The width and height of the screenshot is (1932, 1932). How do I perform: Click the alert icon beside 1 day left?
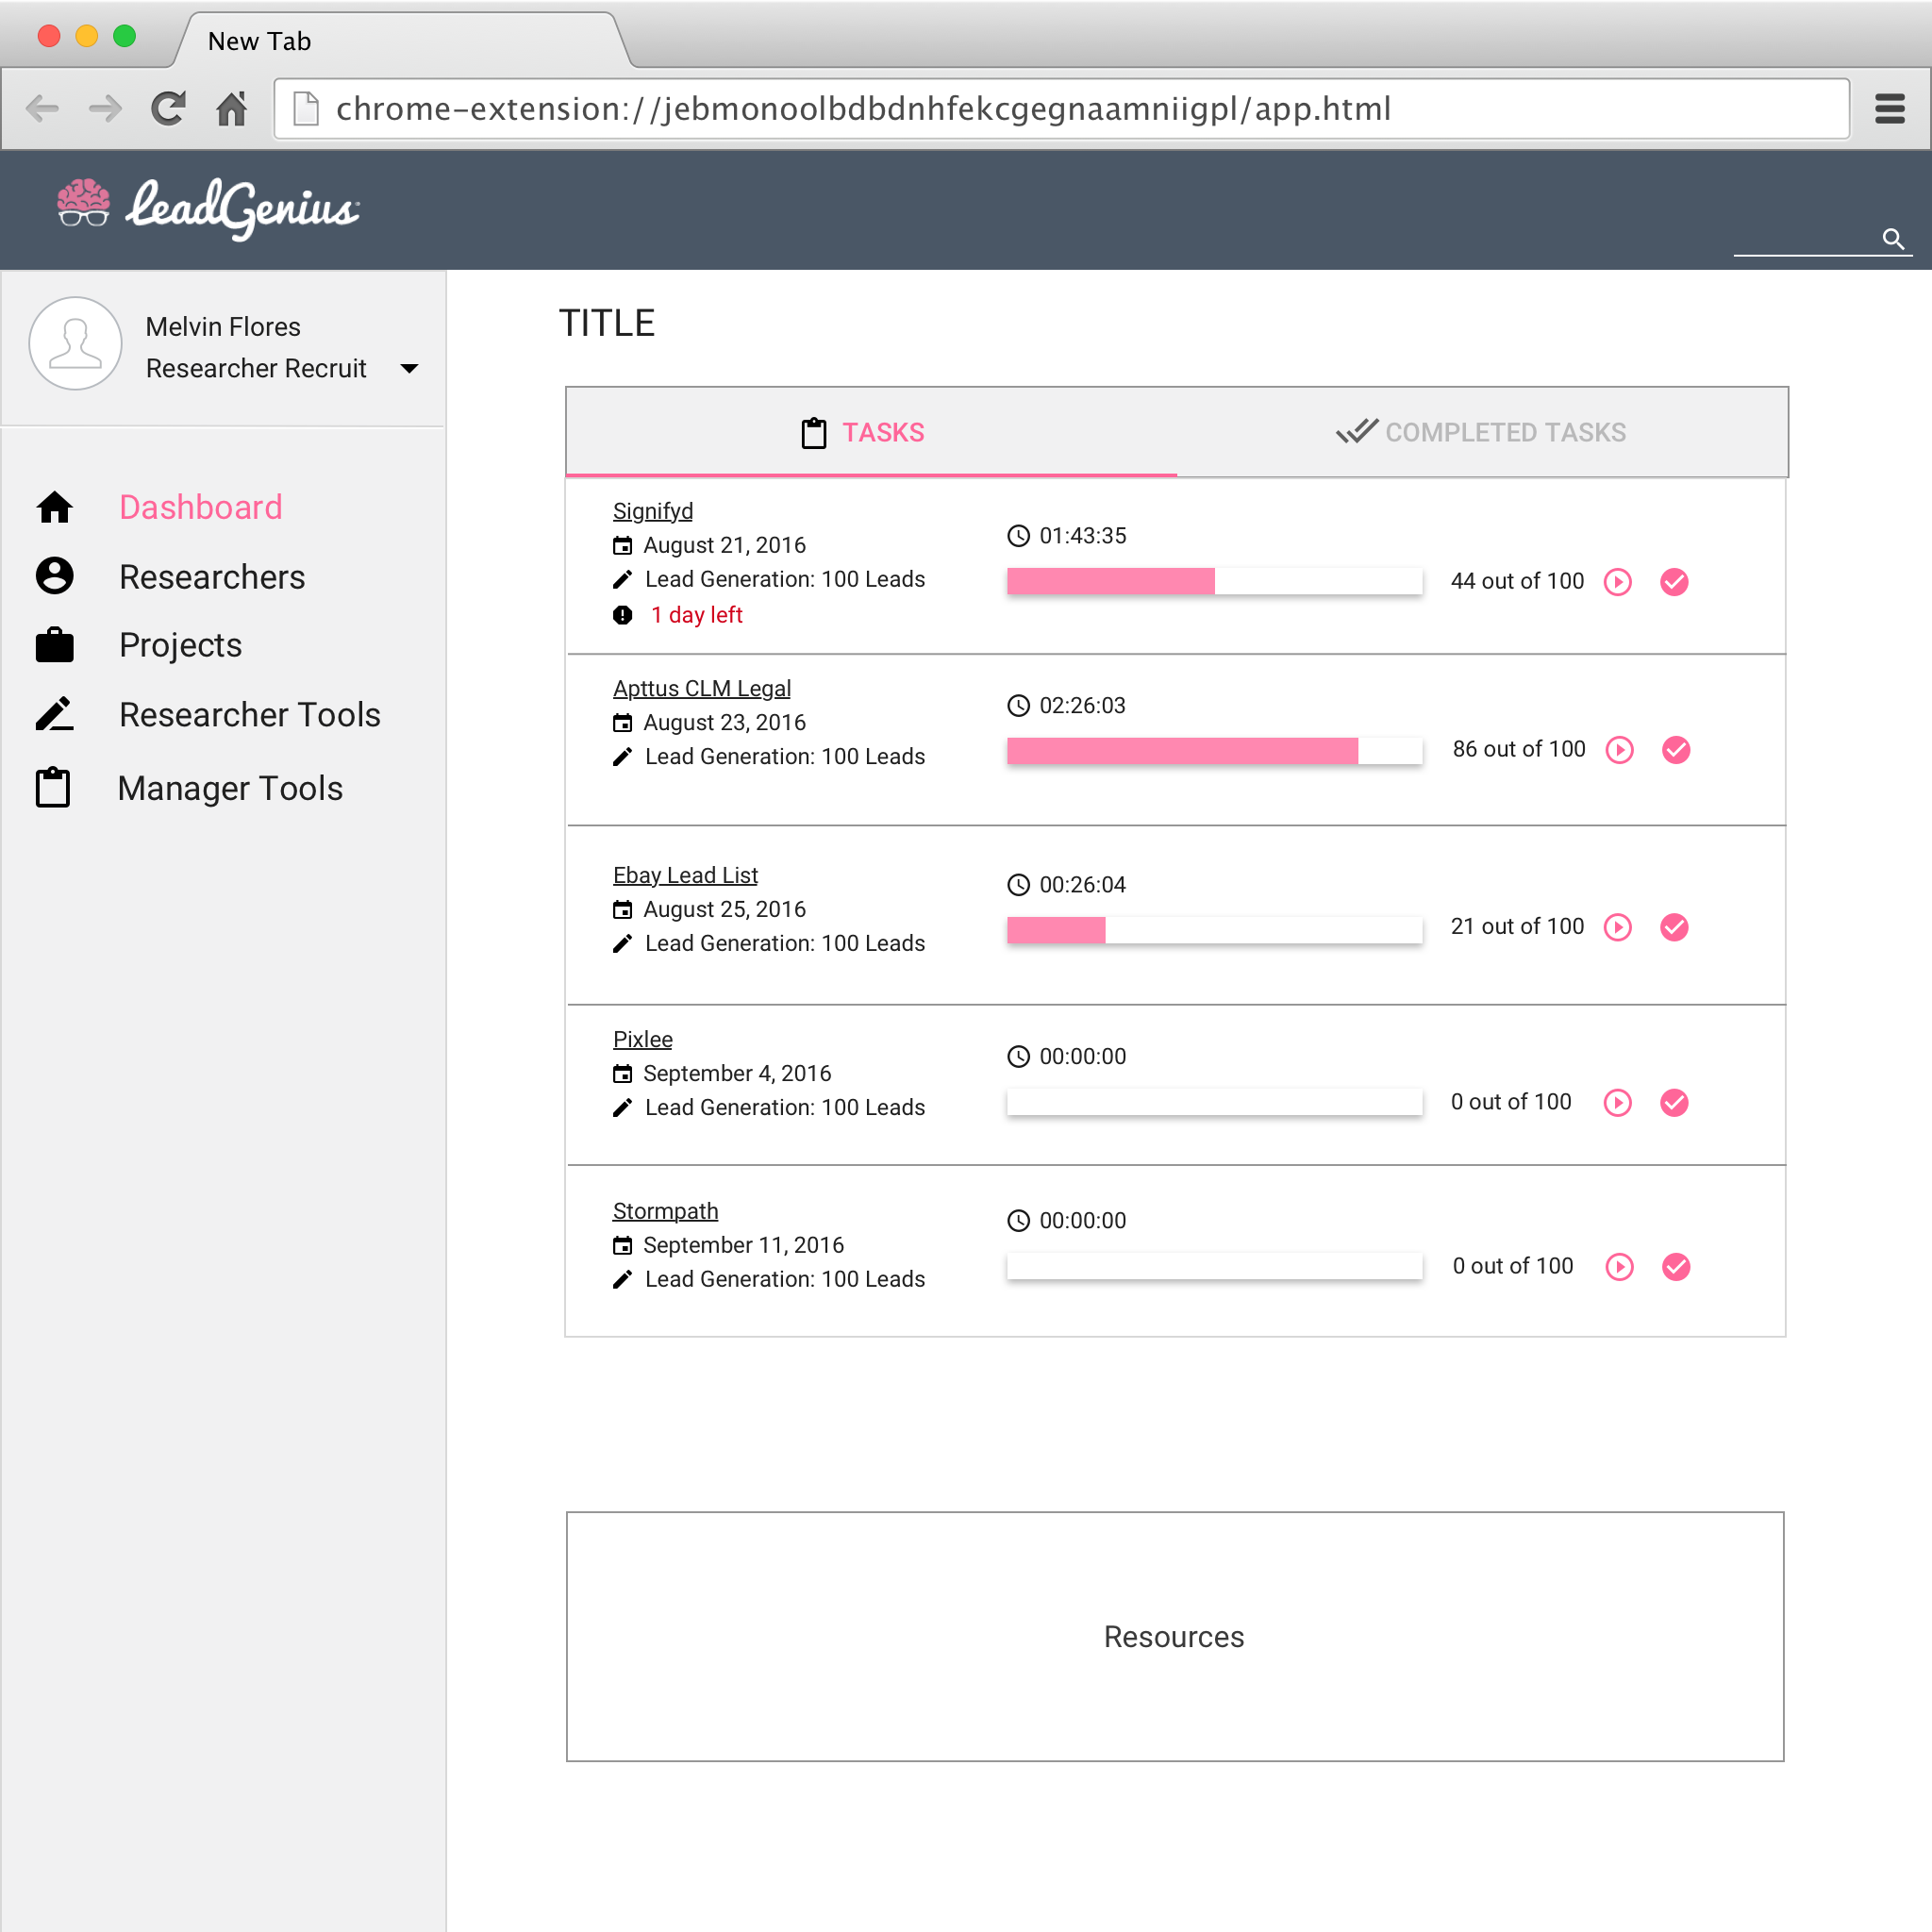(x=622, y=615)
